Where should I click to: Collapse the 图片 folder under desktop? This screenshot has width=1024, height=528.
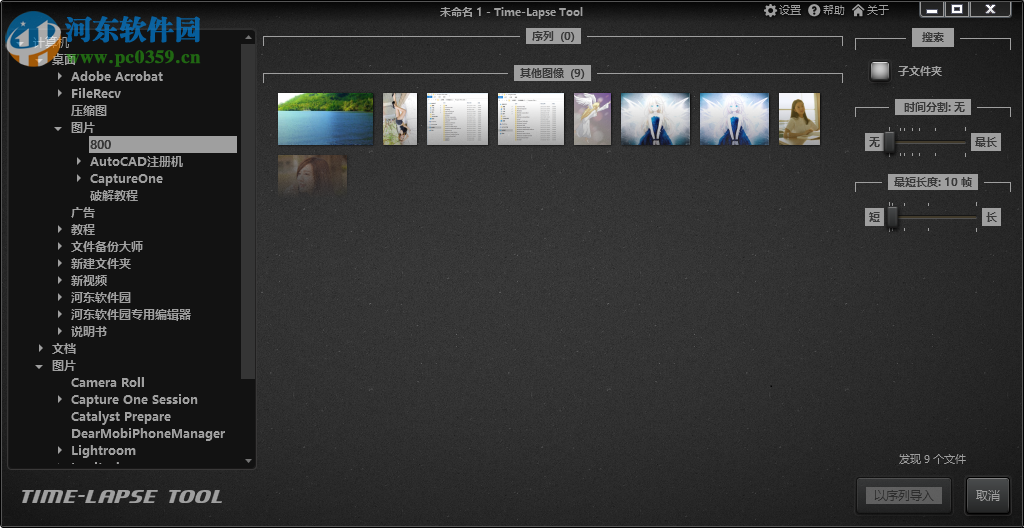pyautogui.click(x=59, y=128)
